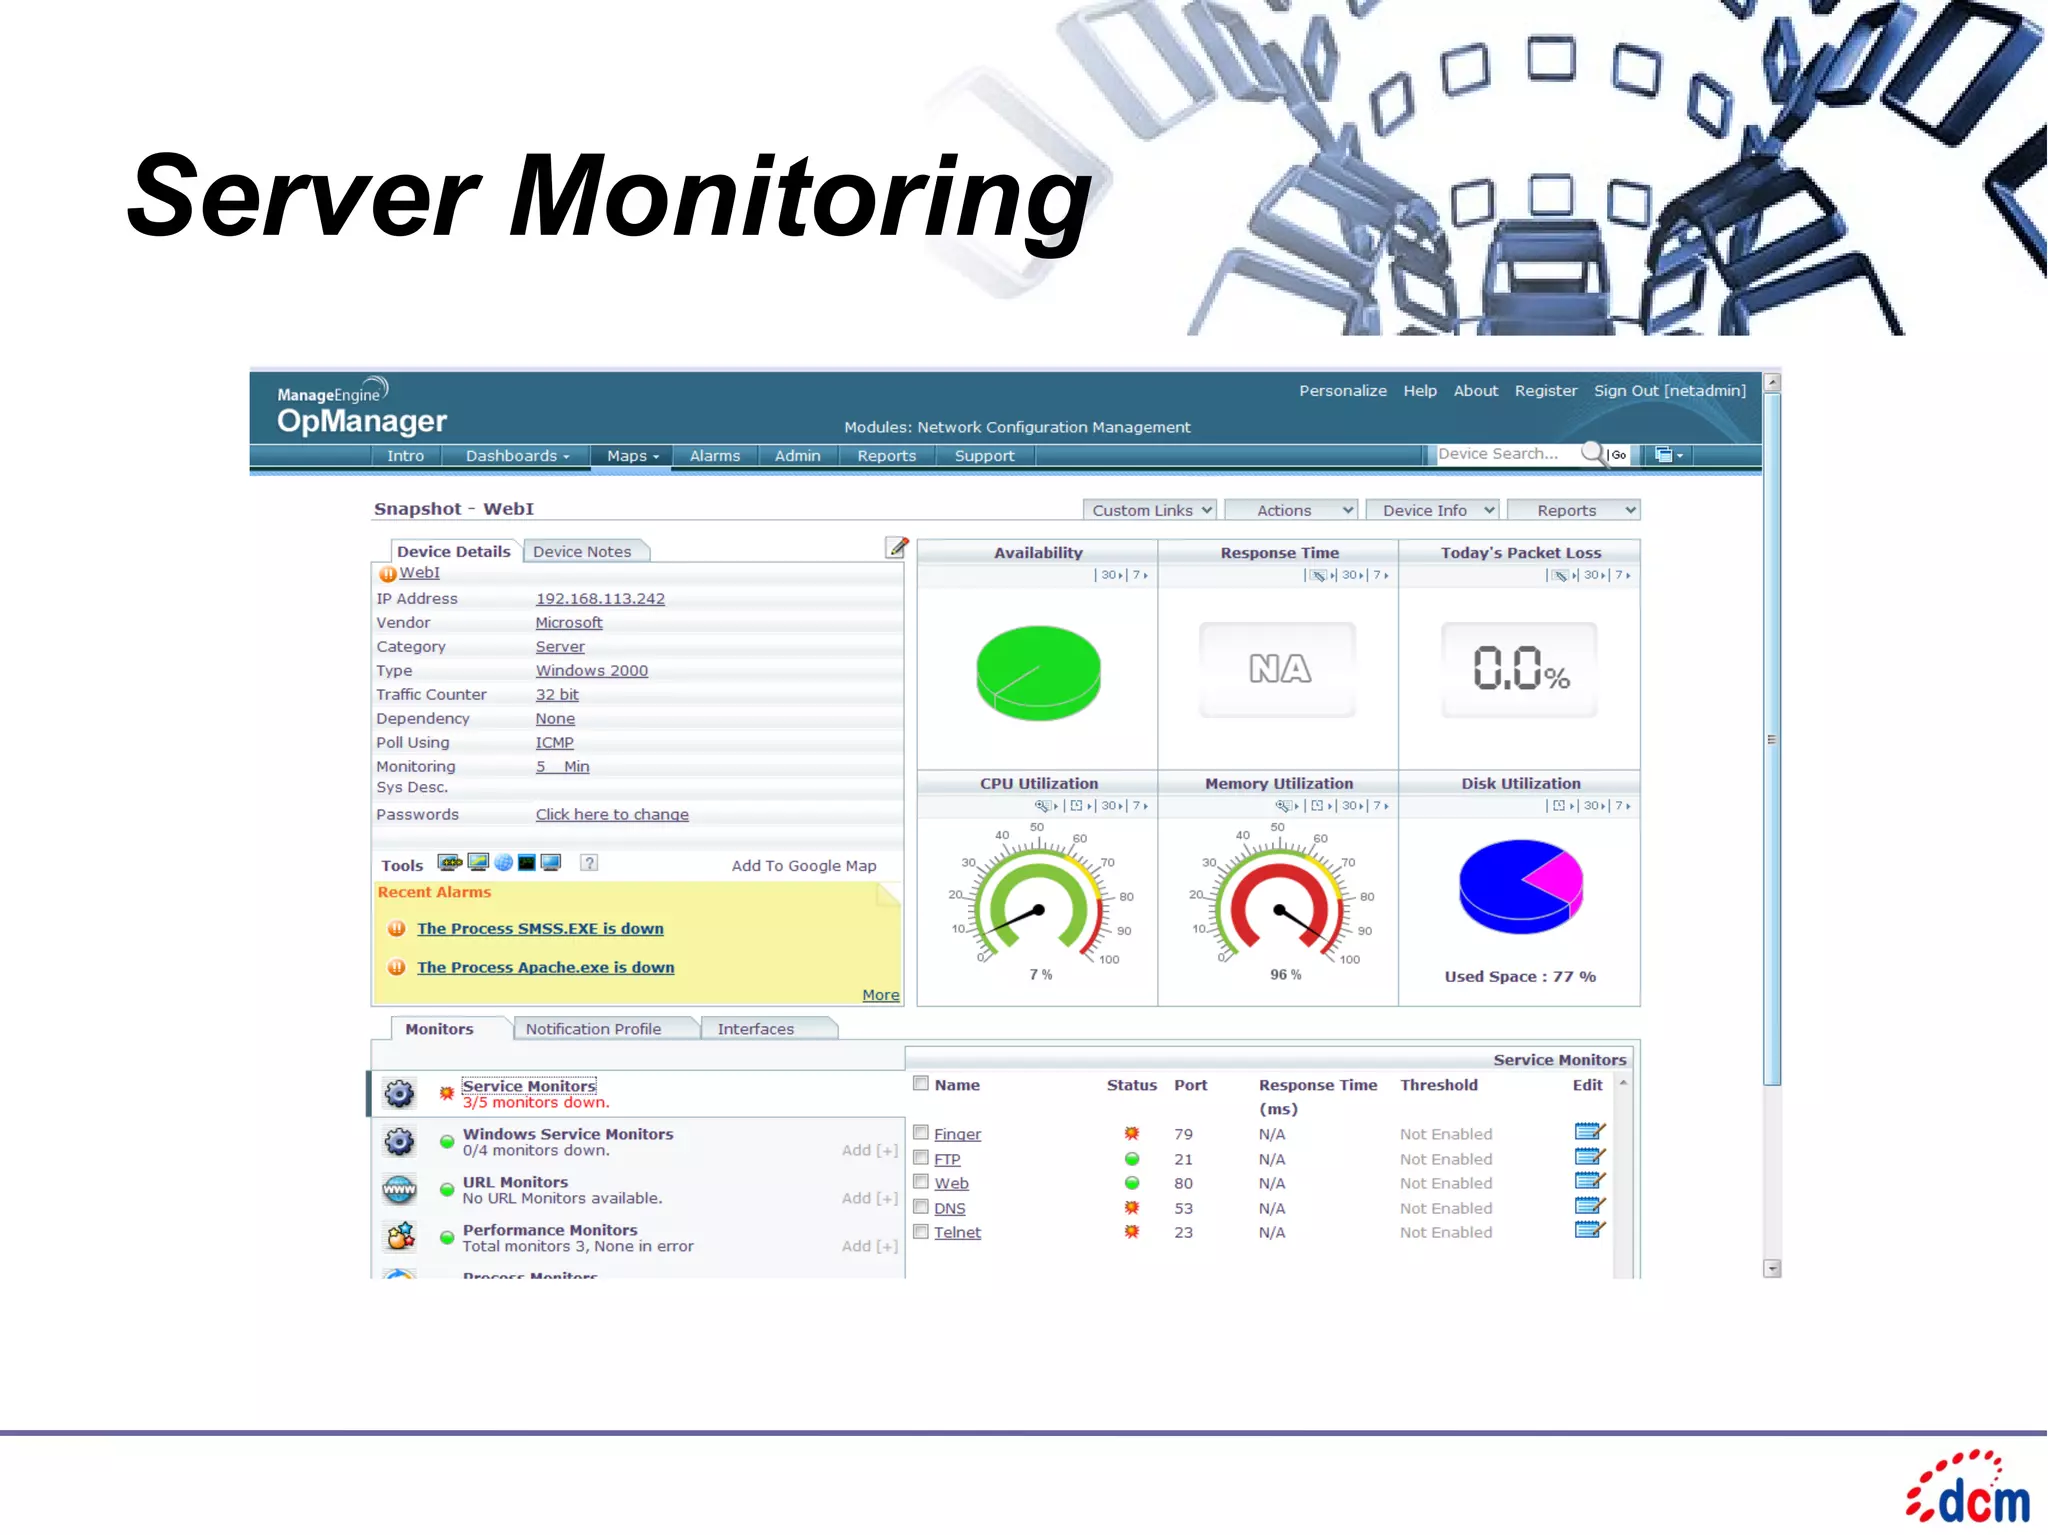The width and height of the screenshot is (2048, 1535).
Task: Edit the Telnet service monitor row
Action: click(x=1589, y=1230)
